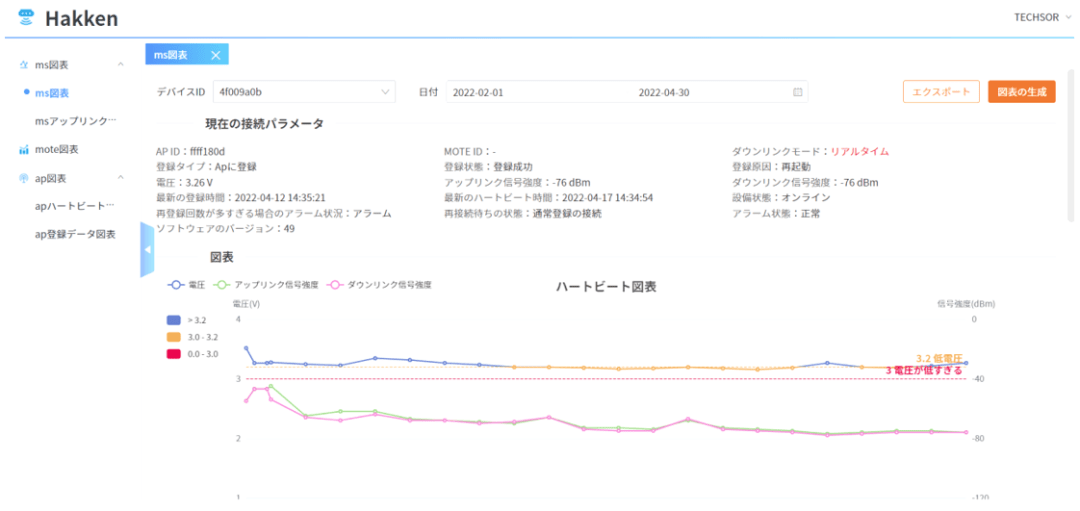Click the ハートビート図表 chart title
The image size is (1080, 511).
pos(606,287)
